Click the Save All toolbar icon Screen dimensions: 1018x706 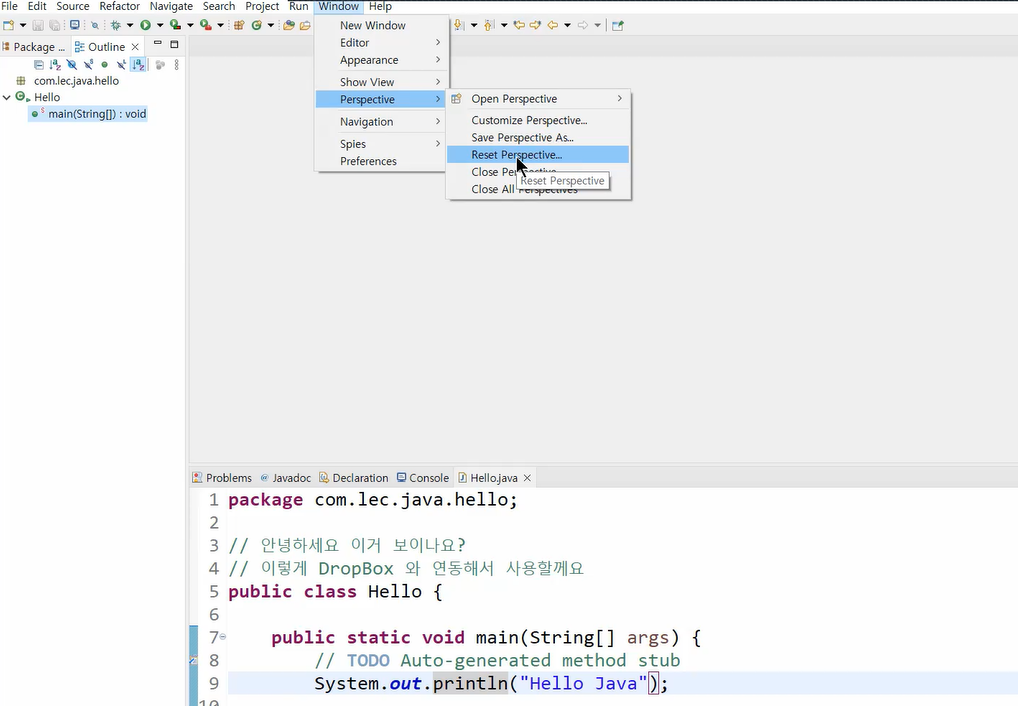click(x=55, y=25)
